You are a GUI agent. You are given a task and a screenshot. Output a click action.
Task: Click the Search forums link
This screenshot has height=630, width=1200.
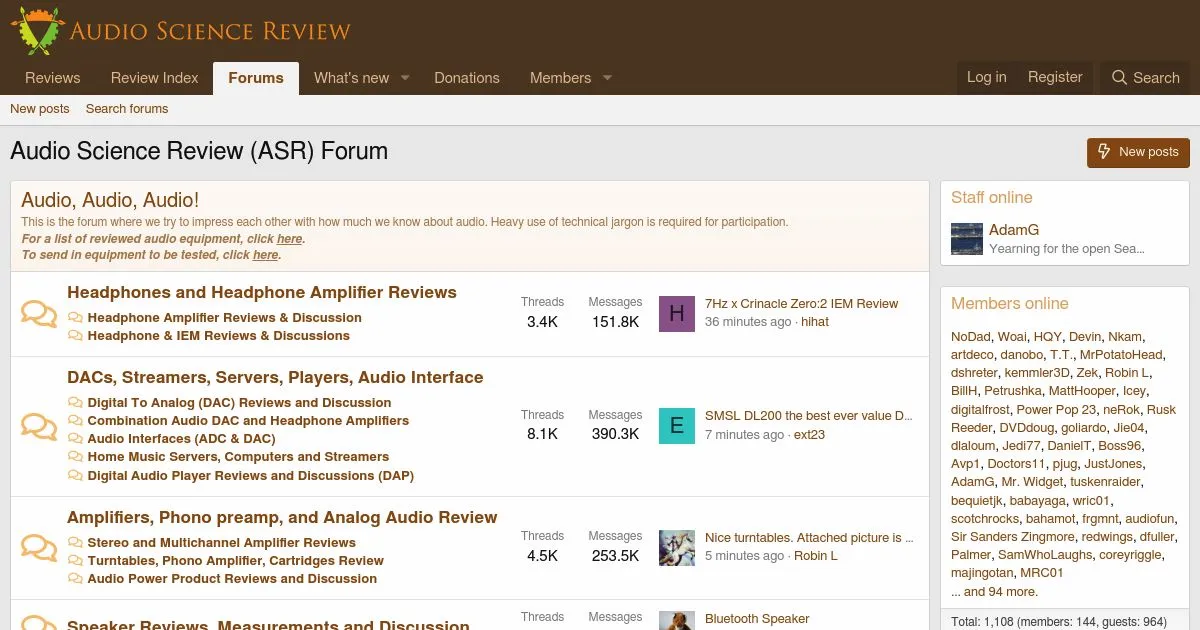pyautogui.click(x=127, y=109)
